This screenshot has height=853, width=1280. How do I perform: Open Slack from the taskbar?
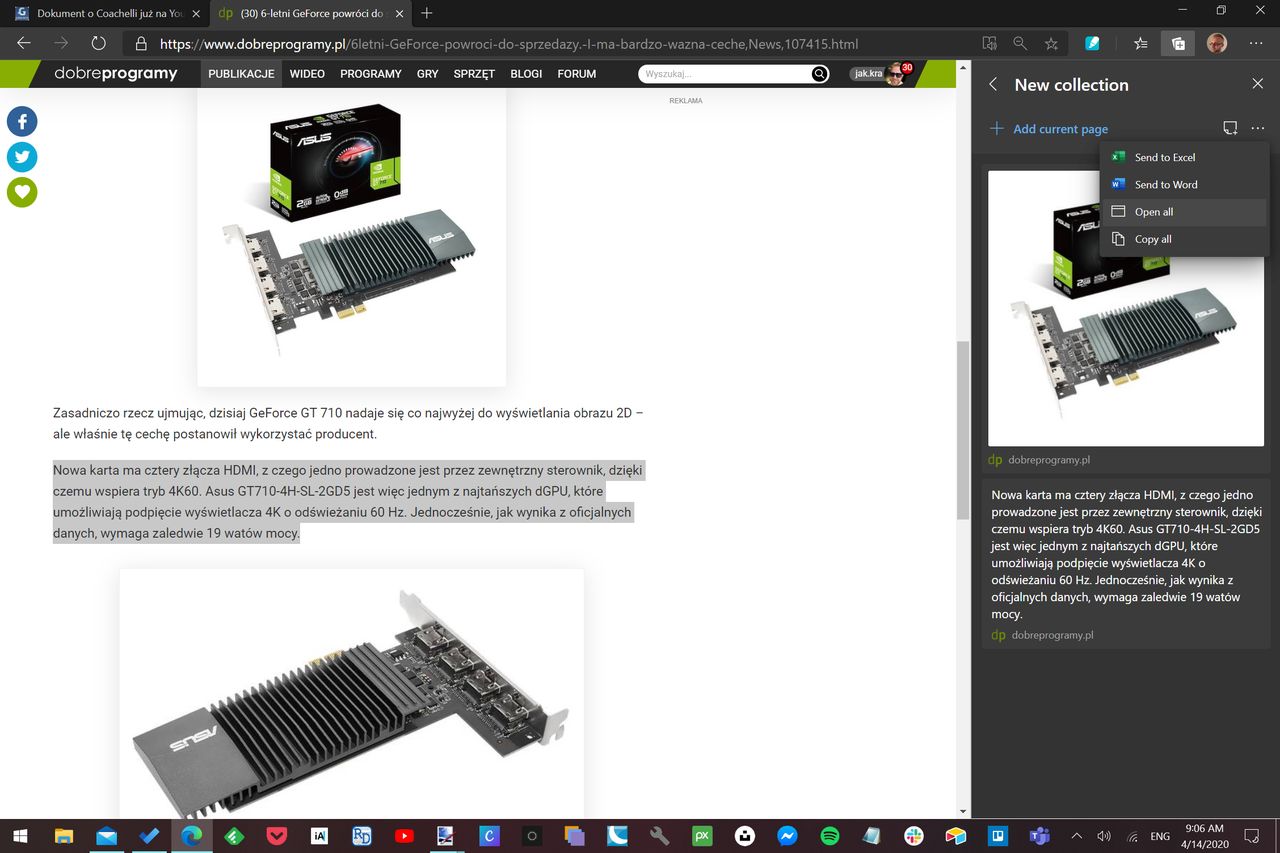[x=914, y=836]
